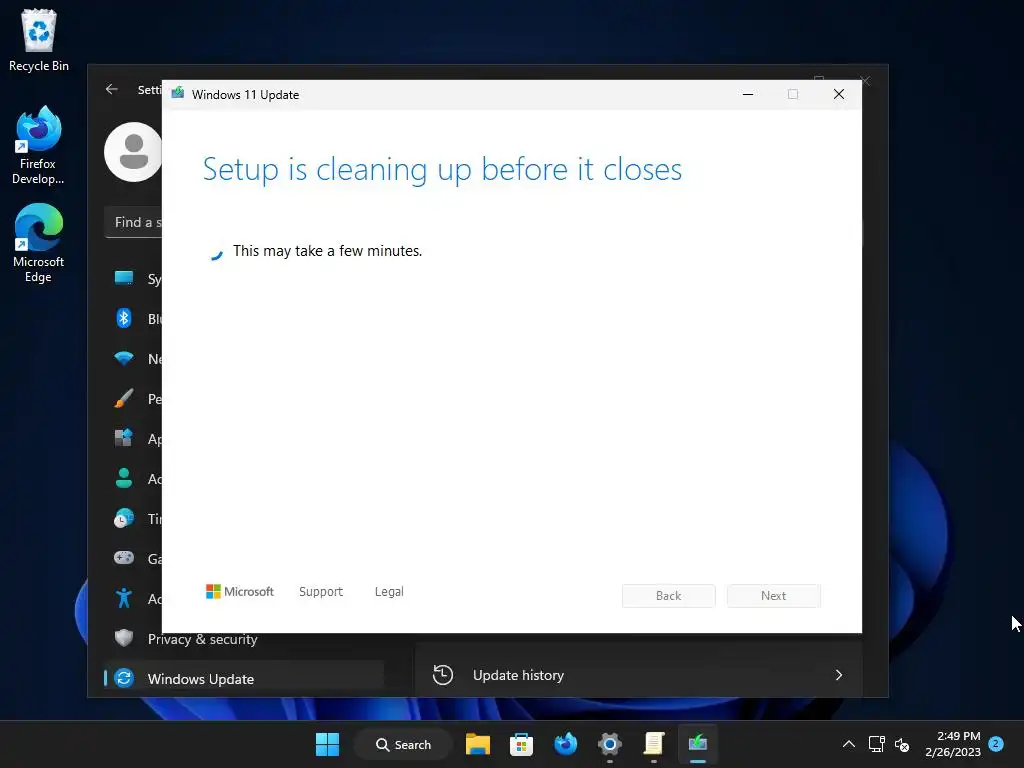Viewport: 1024px width, 768px height.
Task: Click the Windows 11 Update title bar icon
Action: [178, 94]
